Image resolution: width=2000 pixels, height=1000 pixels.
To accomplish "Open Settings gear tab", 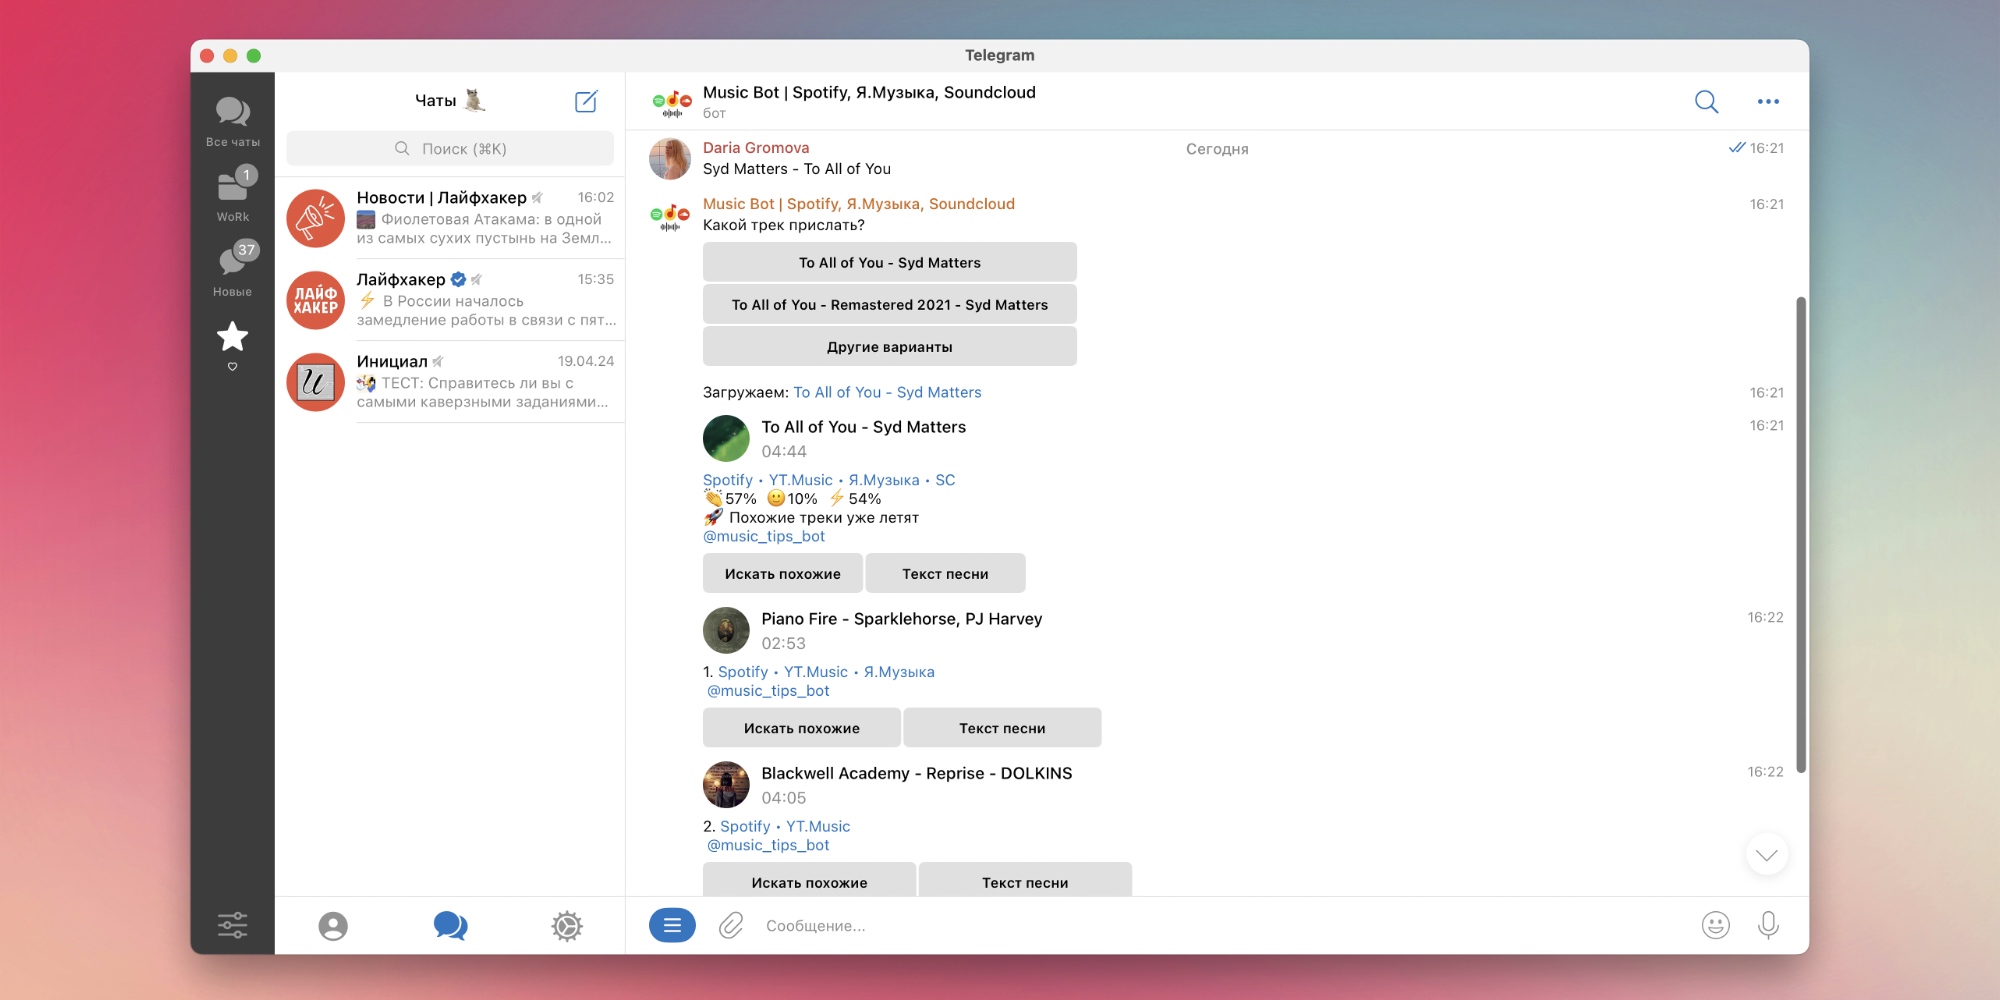I will click(567, 926).
